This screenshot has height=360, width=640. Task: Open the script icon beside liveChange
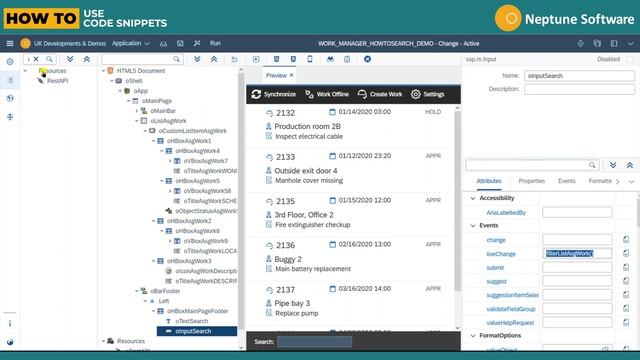click(x=626, y=253)
